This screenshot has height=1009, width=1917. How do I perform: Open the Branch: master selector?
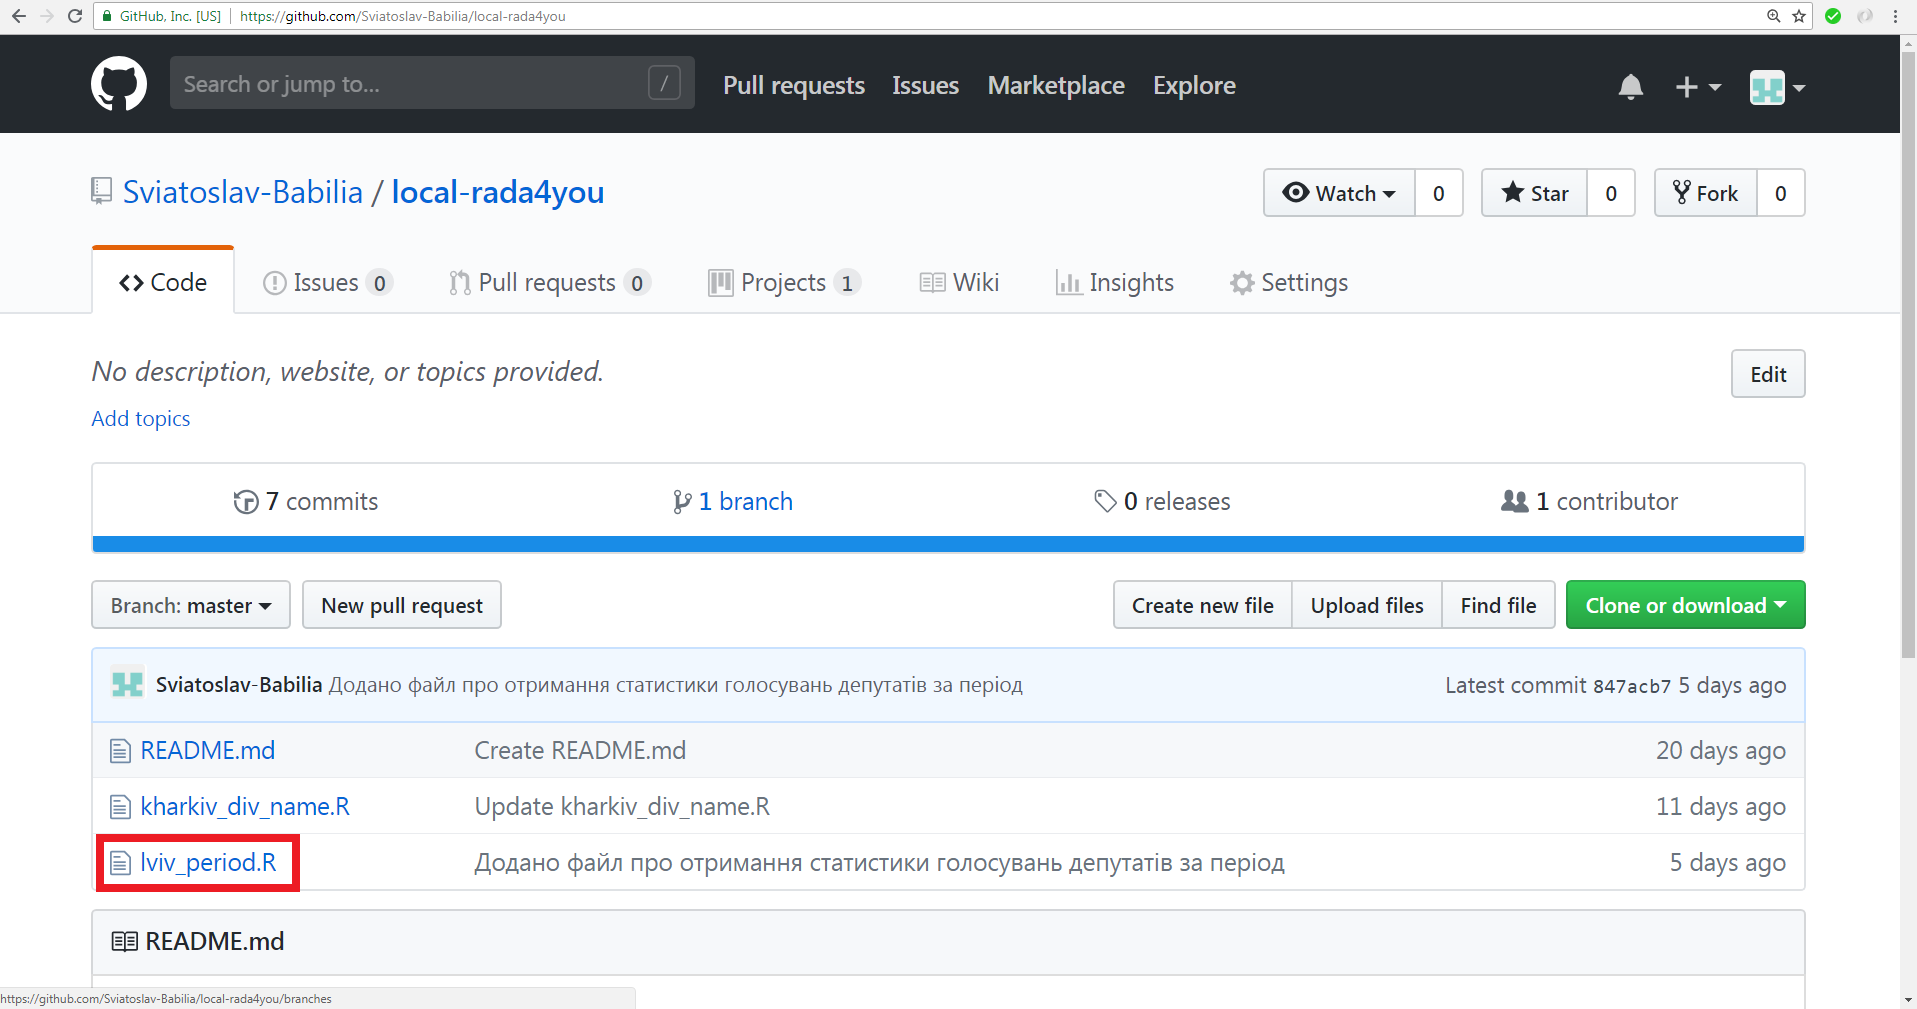click(191, 605)
